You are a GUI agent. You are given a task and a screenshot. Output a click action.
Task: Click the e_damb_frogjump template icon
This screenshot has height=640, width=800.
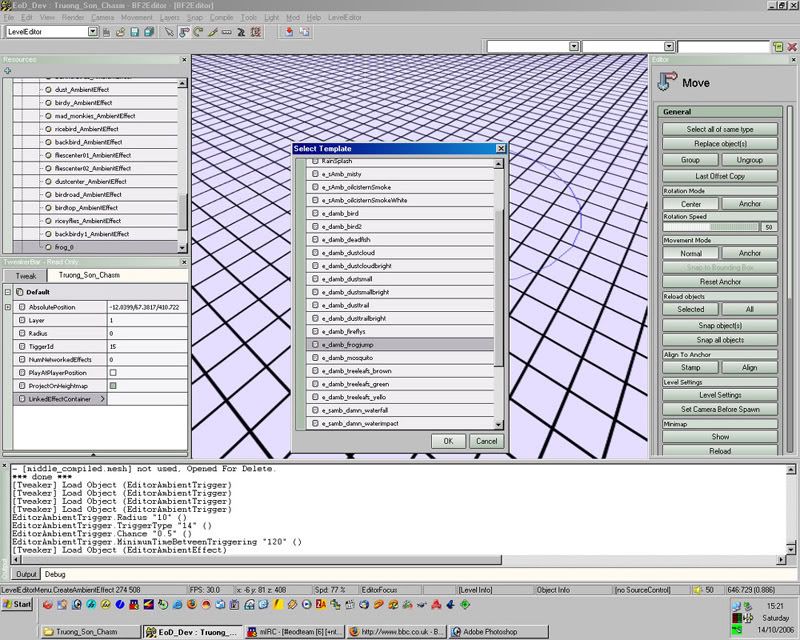[x=315, y=344]
